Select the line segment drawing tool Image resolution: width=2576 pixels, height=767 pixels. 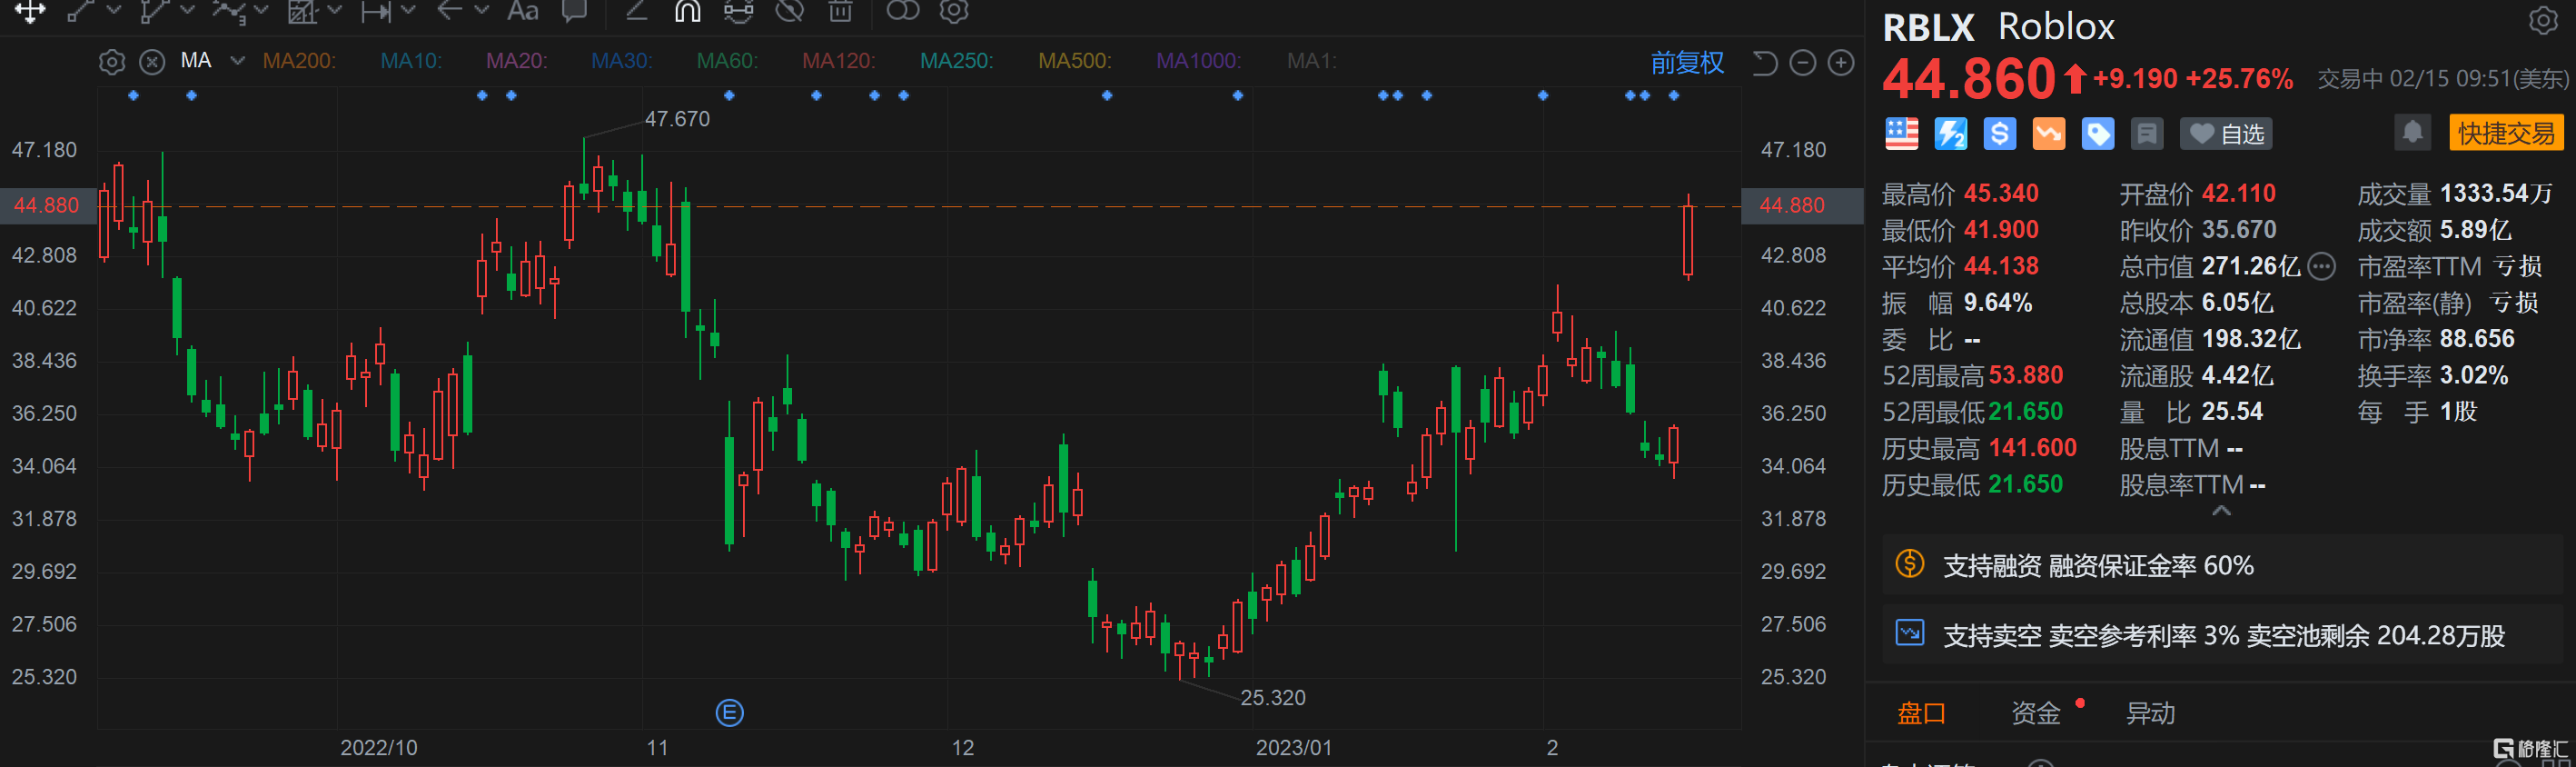(x=80, y=11)
